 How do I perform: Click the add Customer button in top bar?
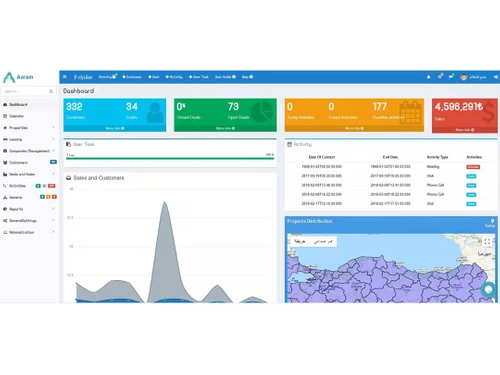[x=132, y=77]
